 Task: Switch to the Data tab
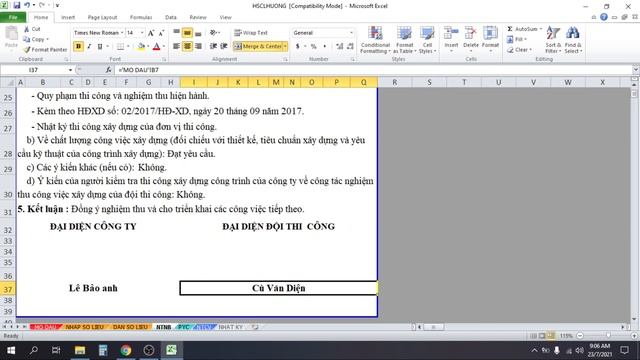point(171,17)
